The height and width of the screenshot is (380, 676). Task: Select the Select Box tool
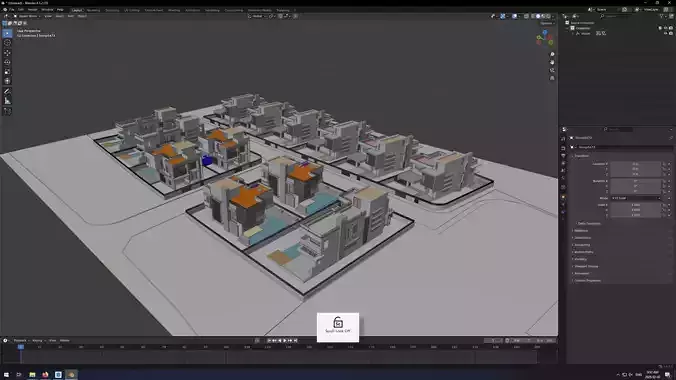pyautogui.click(x=7, y=33)
